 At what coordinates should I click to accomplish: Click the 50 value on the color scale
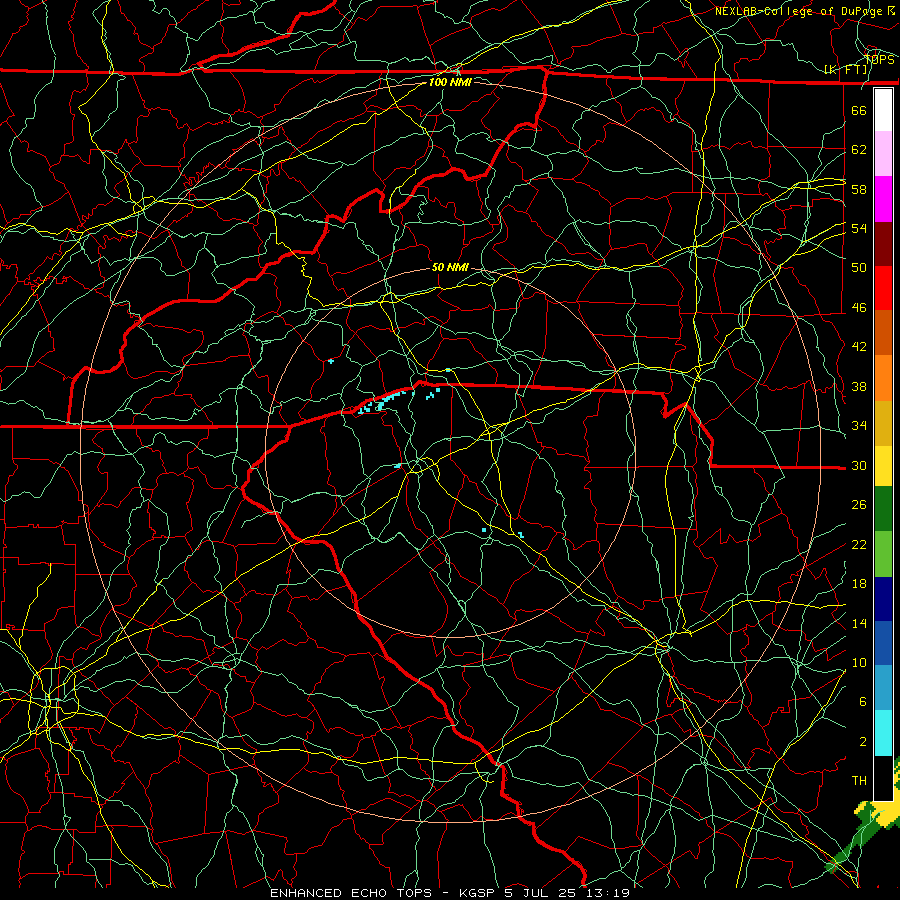[x=859, y=267]
